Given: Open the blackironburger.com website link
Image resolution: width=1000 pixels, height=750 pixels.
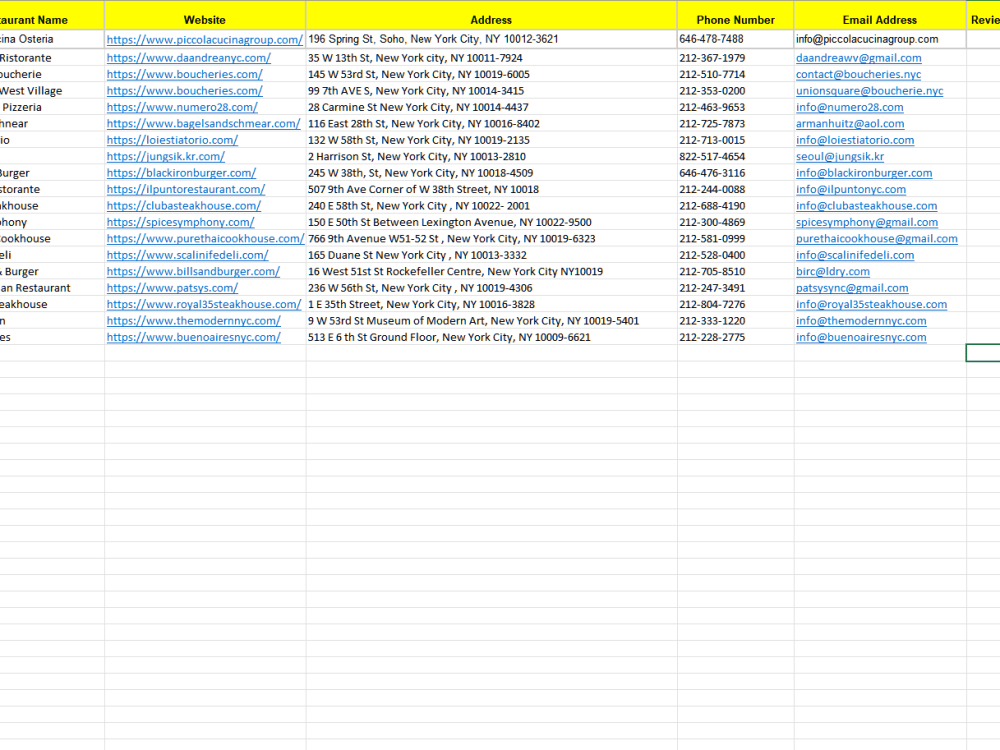Looking at the screenshot, I should coord(181,173).
